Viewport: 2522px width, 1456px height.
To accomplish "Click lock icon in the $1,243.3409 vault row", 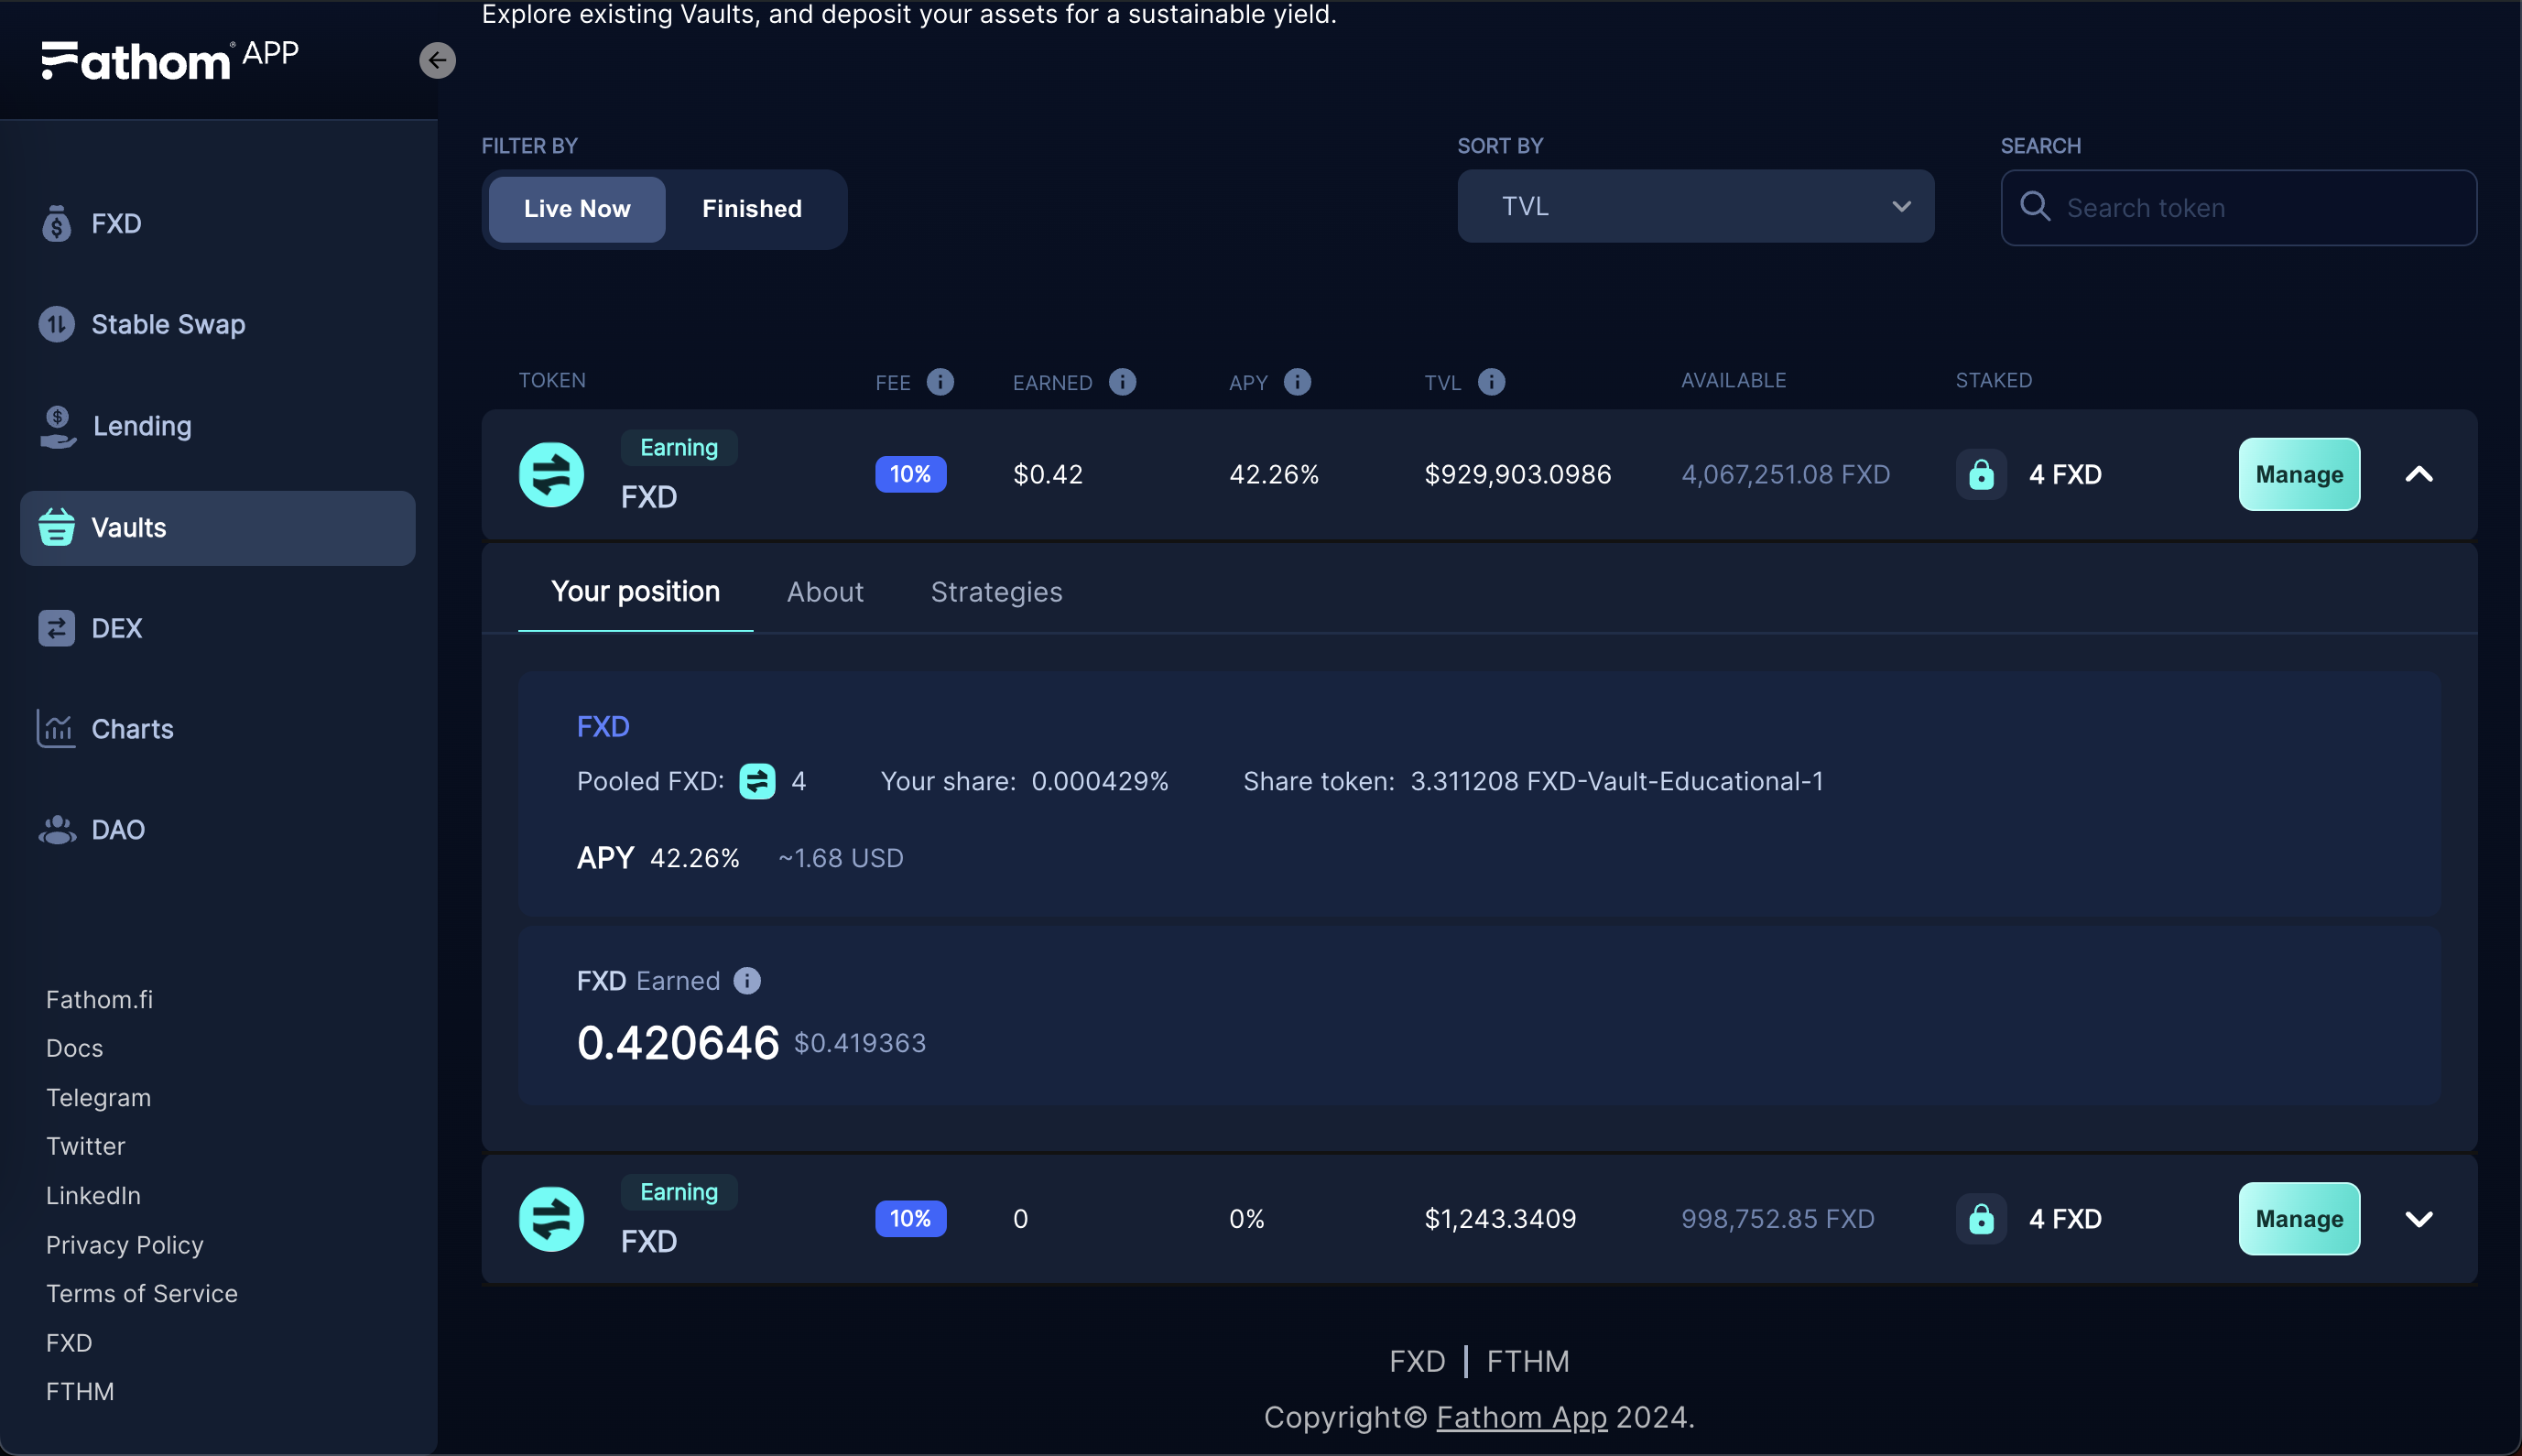I will tap(1981, 1219).
